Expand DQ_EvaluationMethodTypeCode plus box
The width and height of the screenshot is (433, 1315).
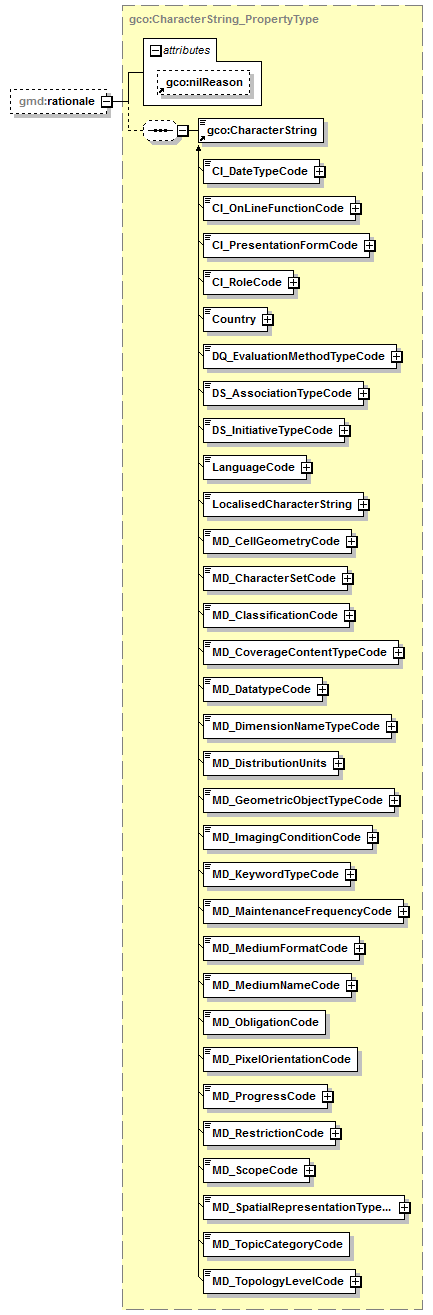coord(397,357)
